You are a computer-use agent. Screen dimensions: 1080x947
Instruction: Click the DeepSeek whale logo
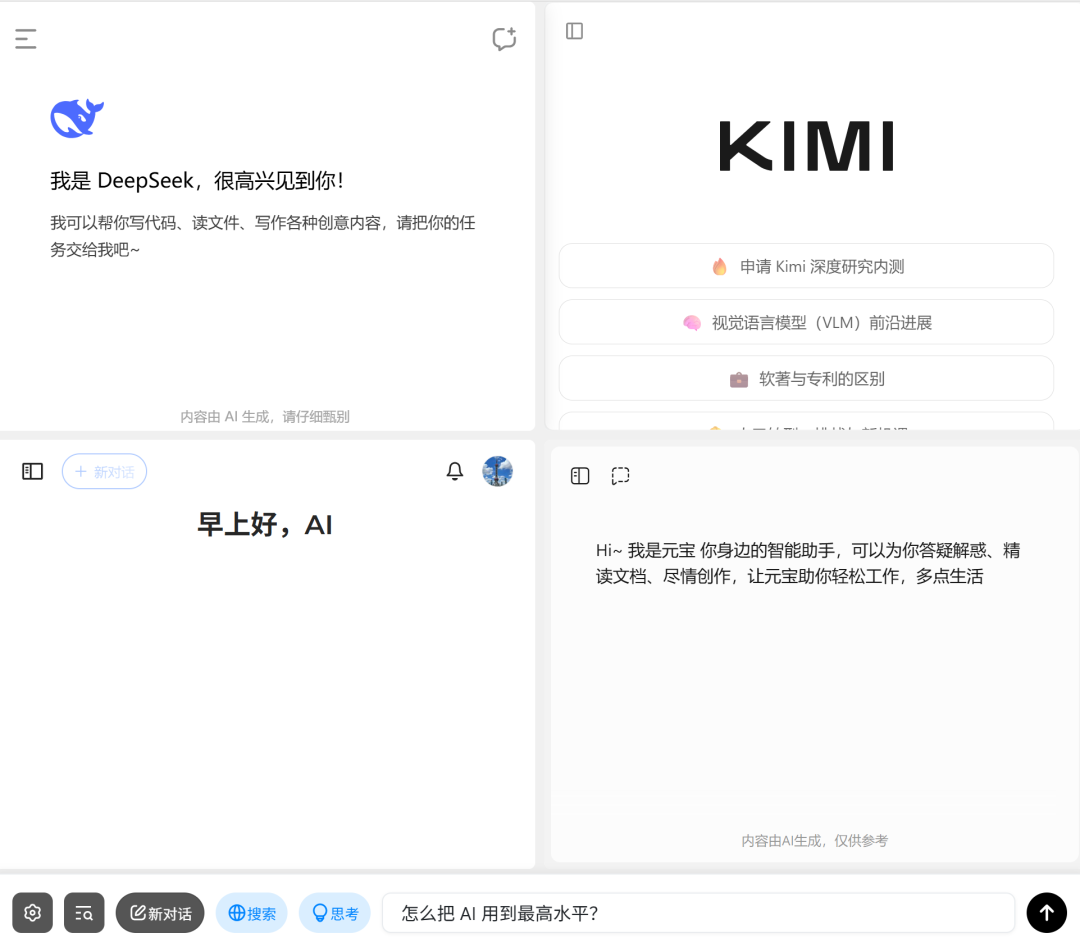click(x=77, y=118)
